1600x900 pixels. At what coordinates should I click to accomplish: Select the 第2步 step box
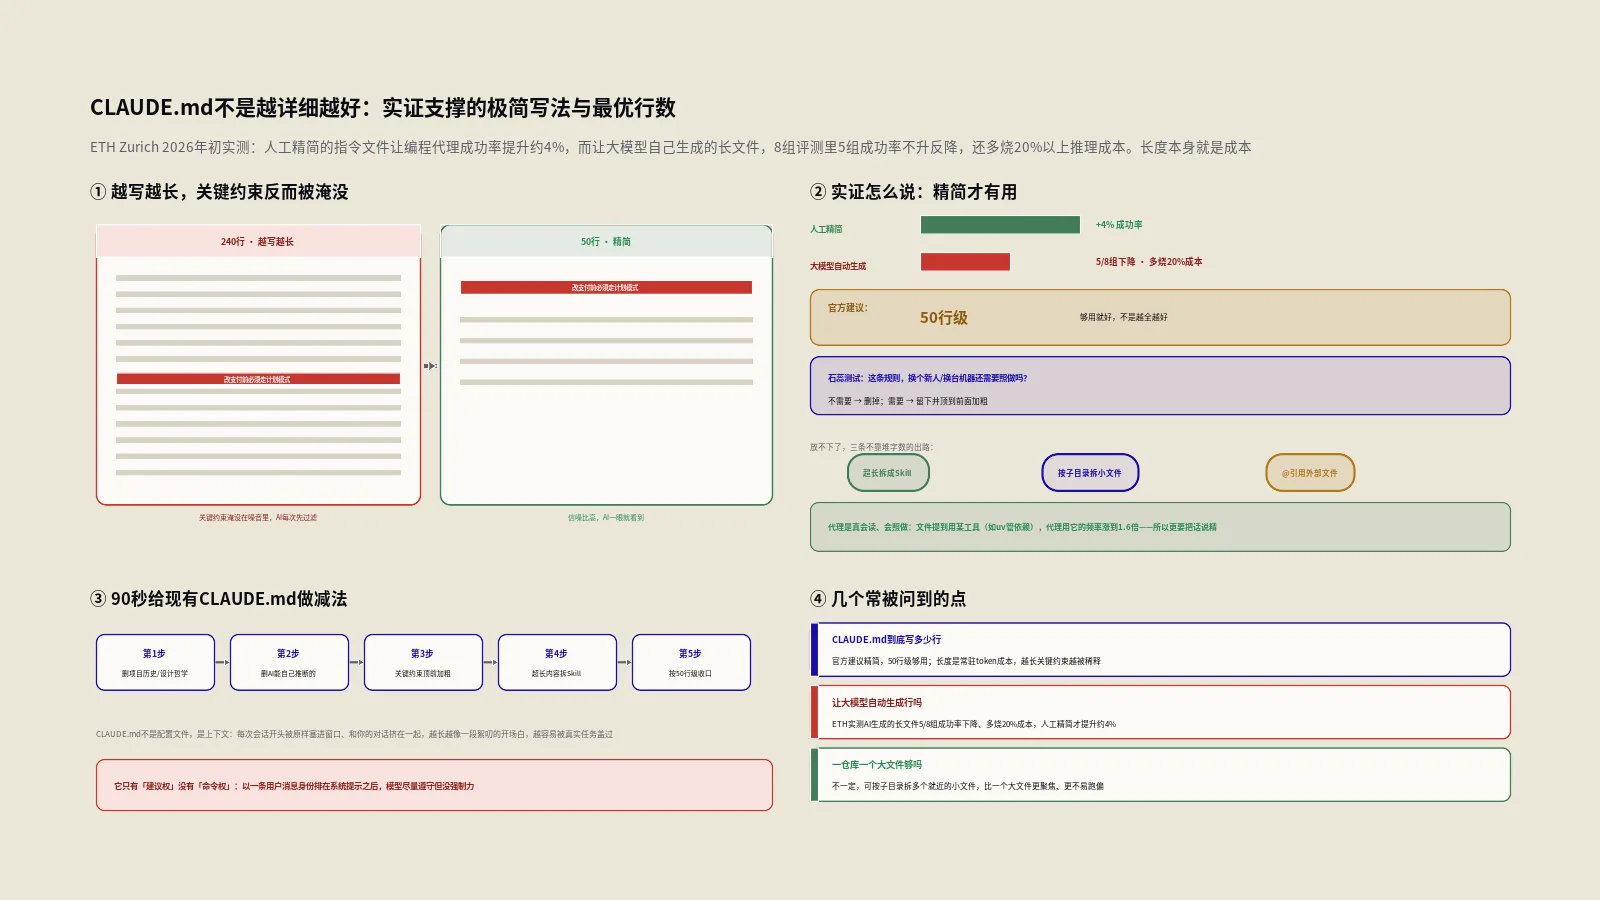pos(289,662)
